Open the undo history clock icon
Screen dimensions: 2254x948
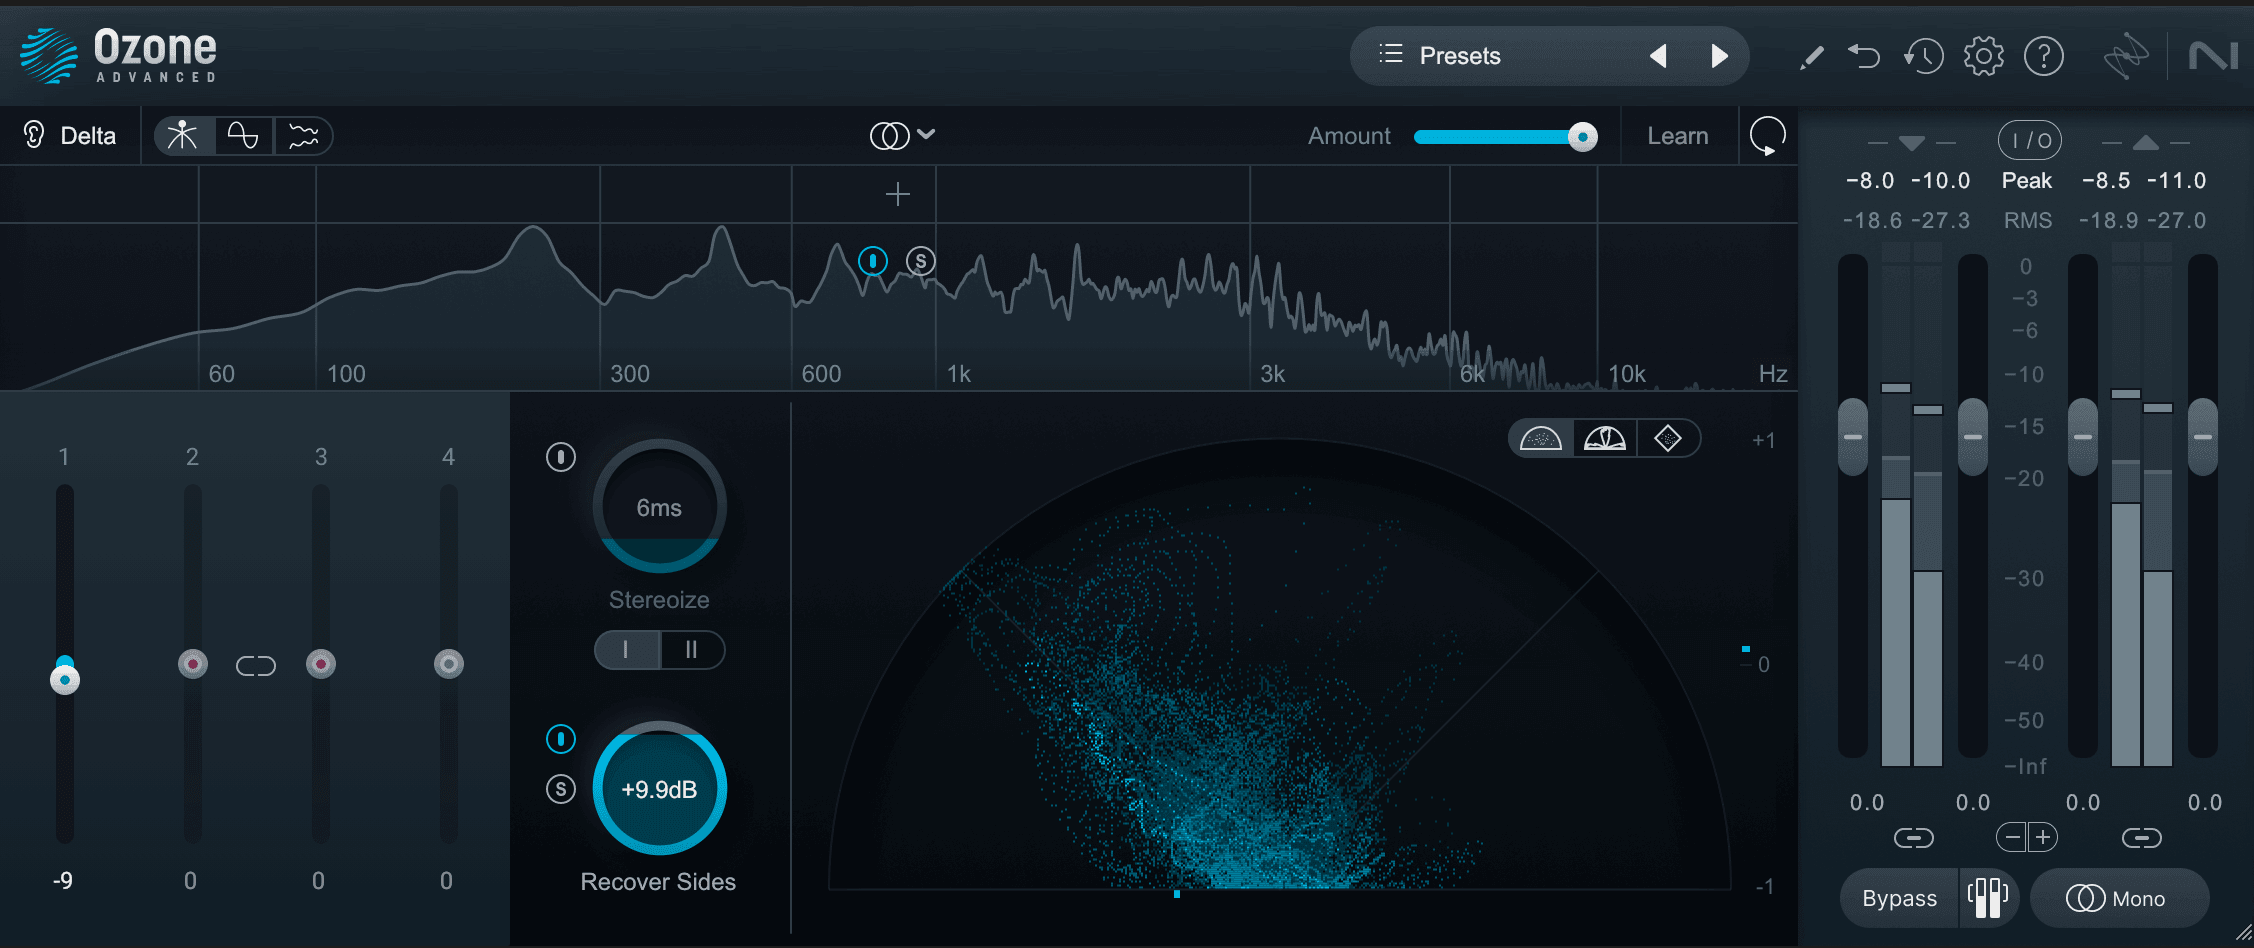pos(1923,56)
